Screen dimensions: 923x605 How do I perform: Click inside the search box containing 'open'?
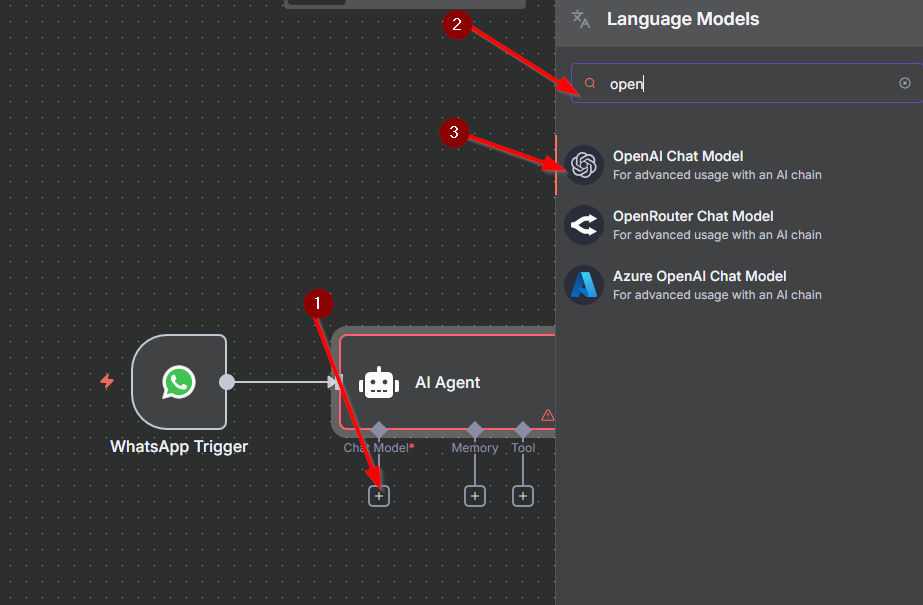click(x=746, y=83)
